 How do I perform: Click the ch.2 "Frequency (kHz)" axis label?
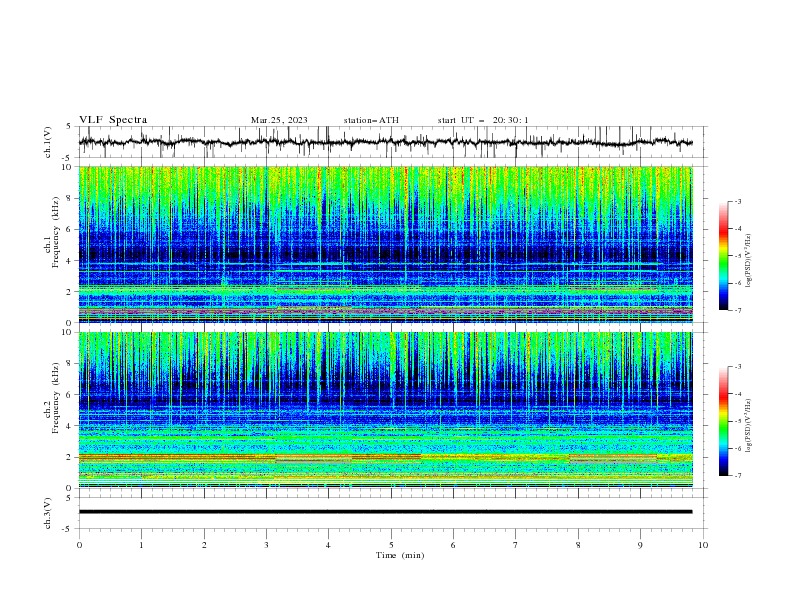pyautogui.click(x=56, y=398)
